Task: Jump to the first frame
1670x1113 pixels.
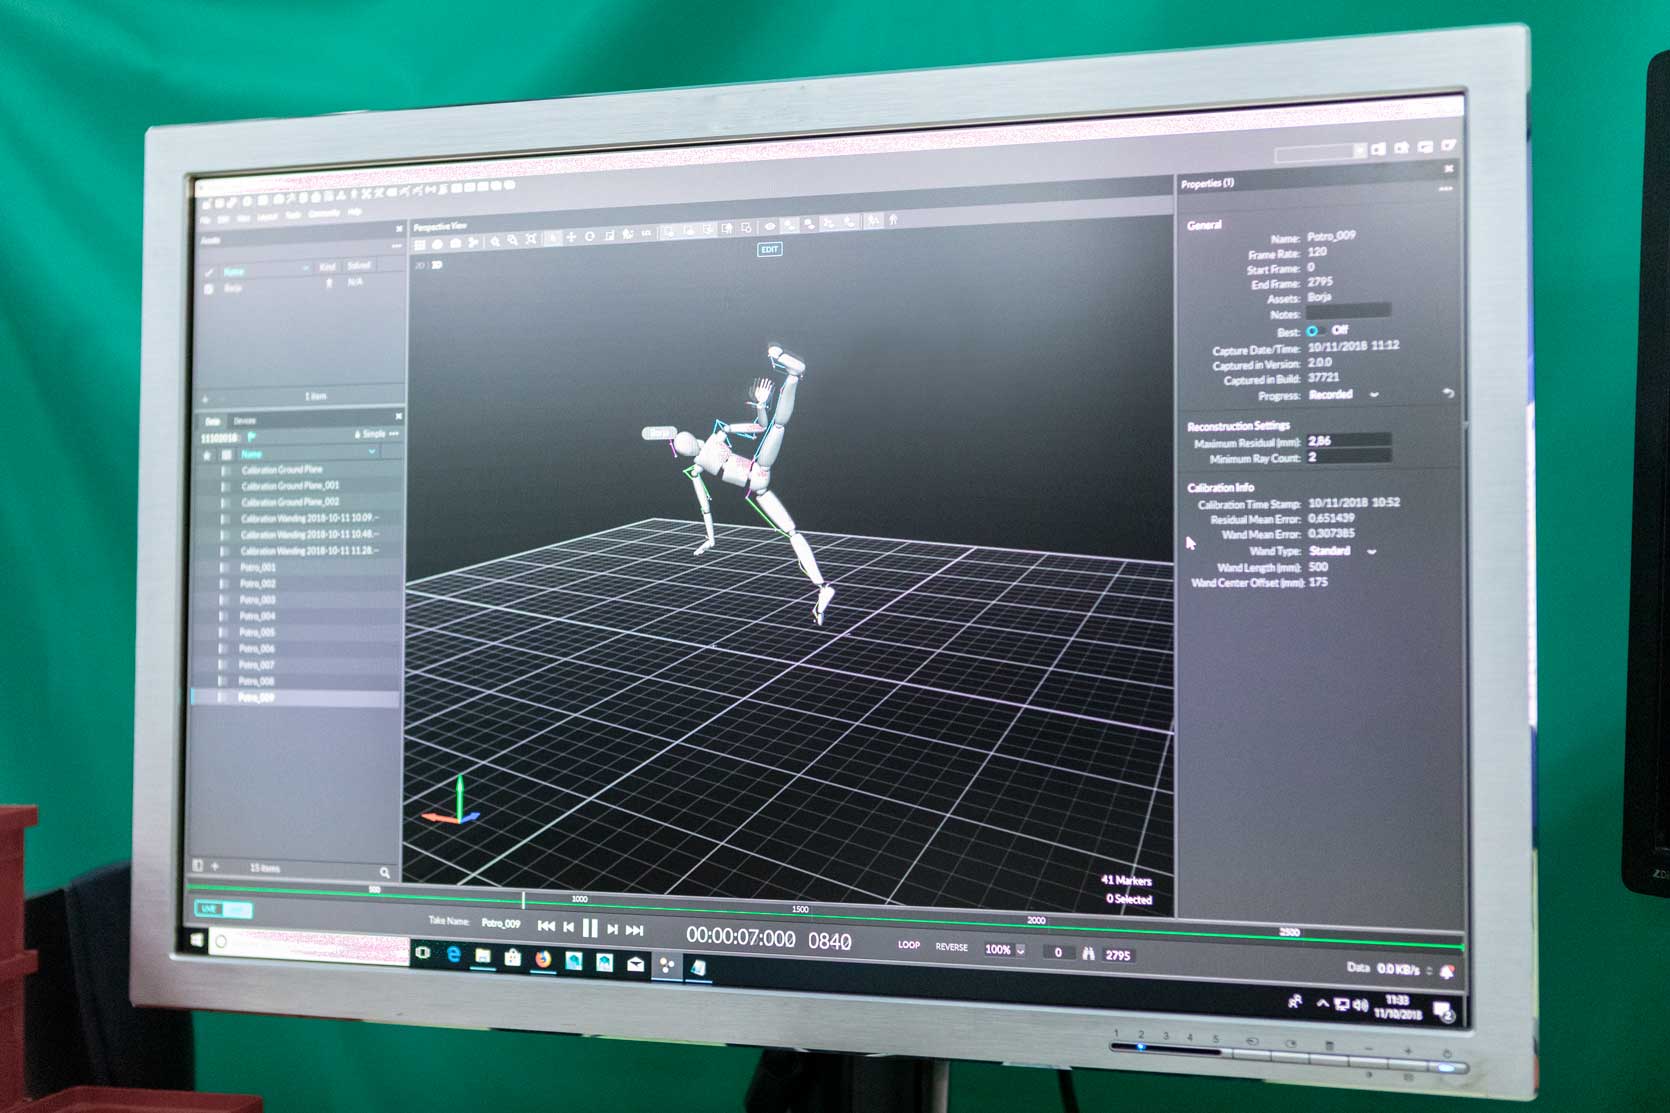Action: [x=546, y=927]
